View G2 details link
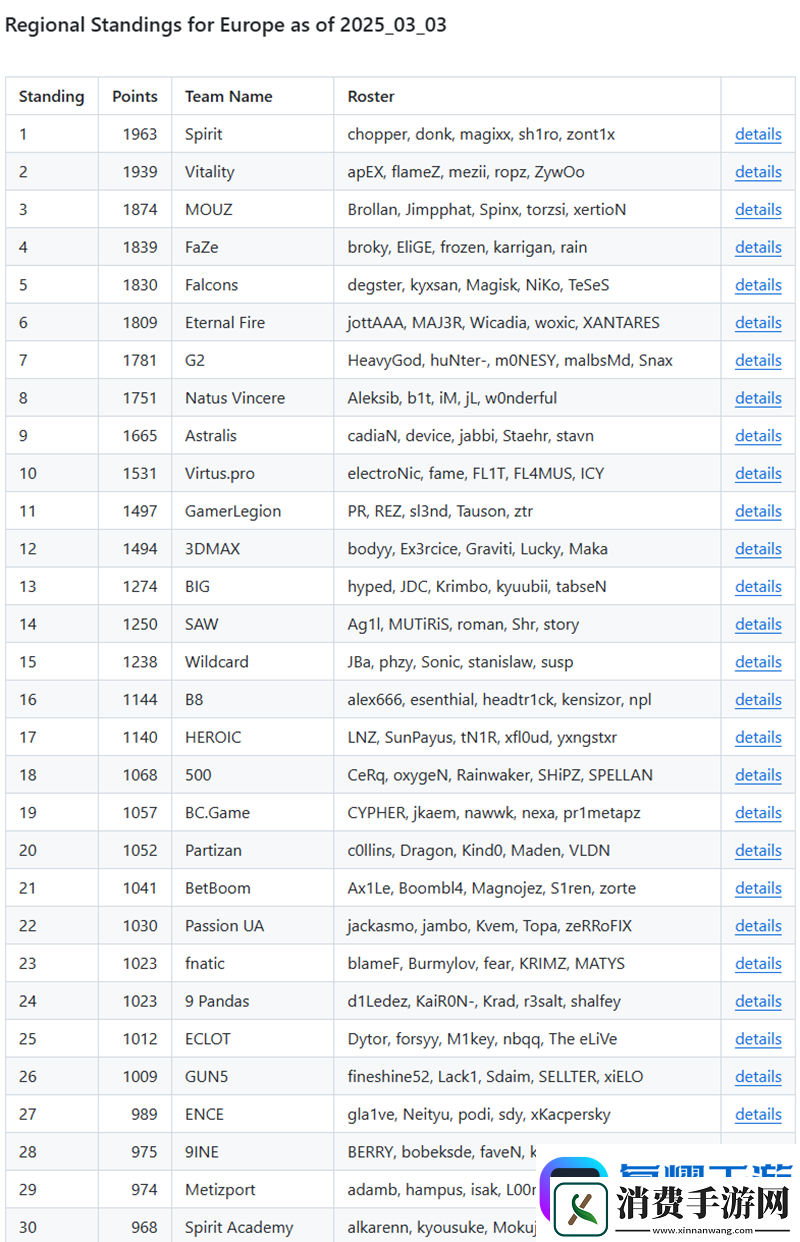This screenshot has width=800, height=1242. (x=758, y=360)
